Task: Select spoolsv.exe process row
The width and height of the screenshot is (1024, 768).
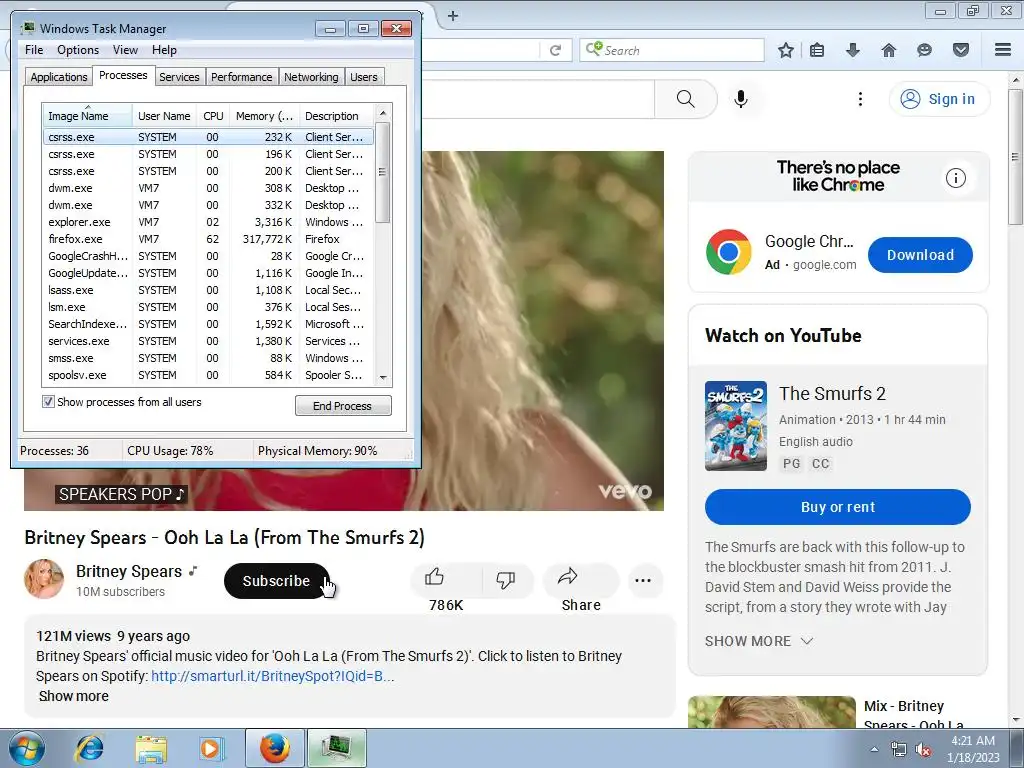Action: coord(208,375)
